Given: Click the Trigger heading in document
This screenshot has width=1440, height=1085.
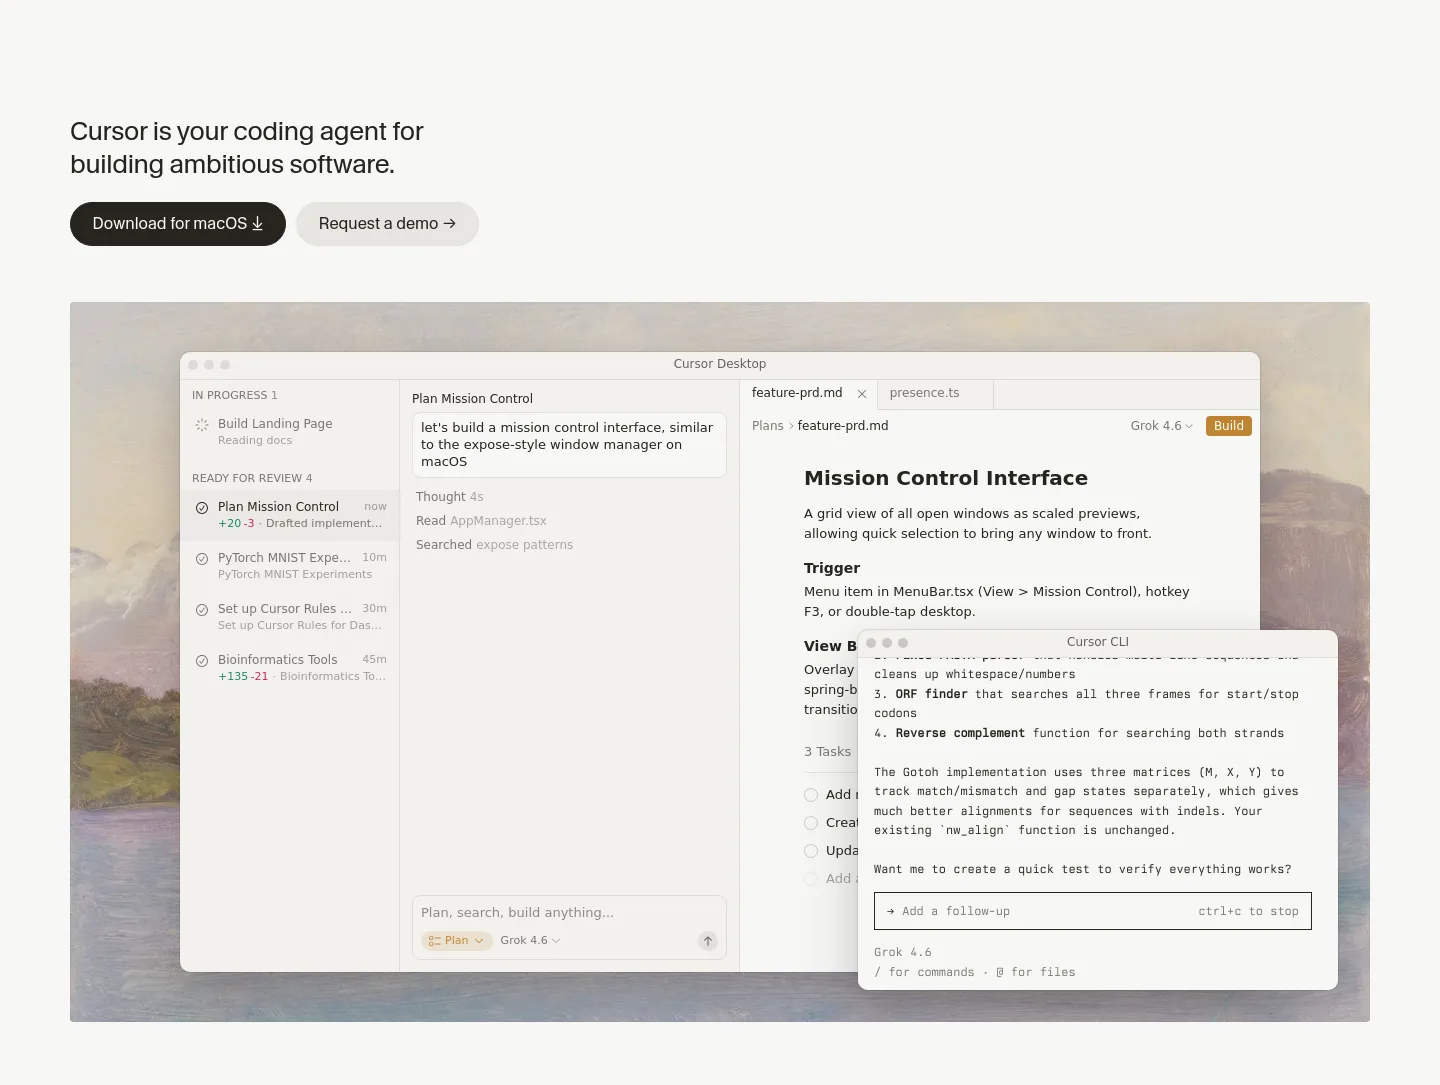Looking at the screenshot, I should [x=832, y=568].
